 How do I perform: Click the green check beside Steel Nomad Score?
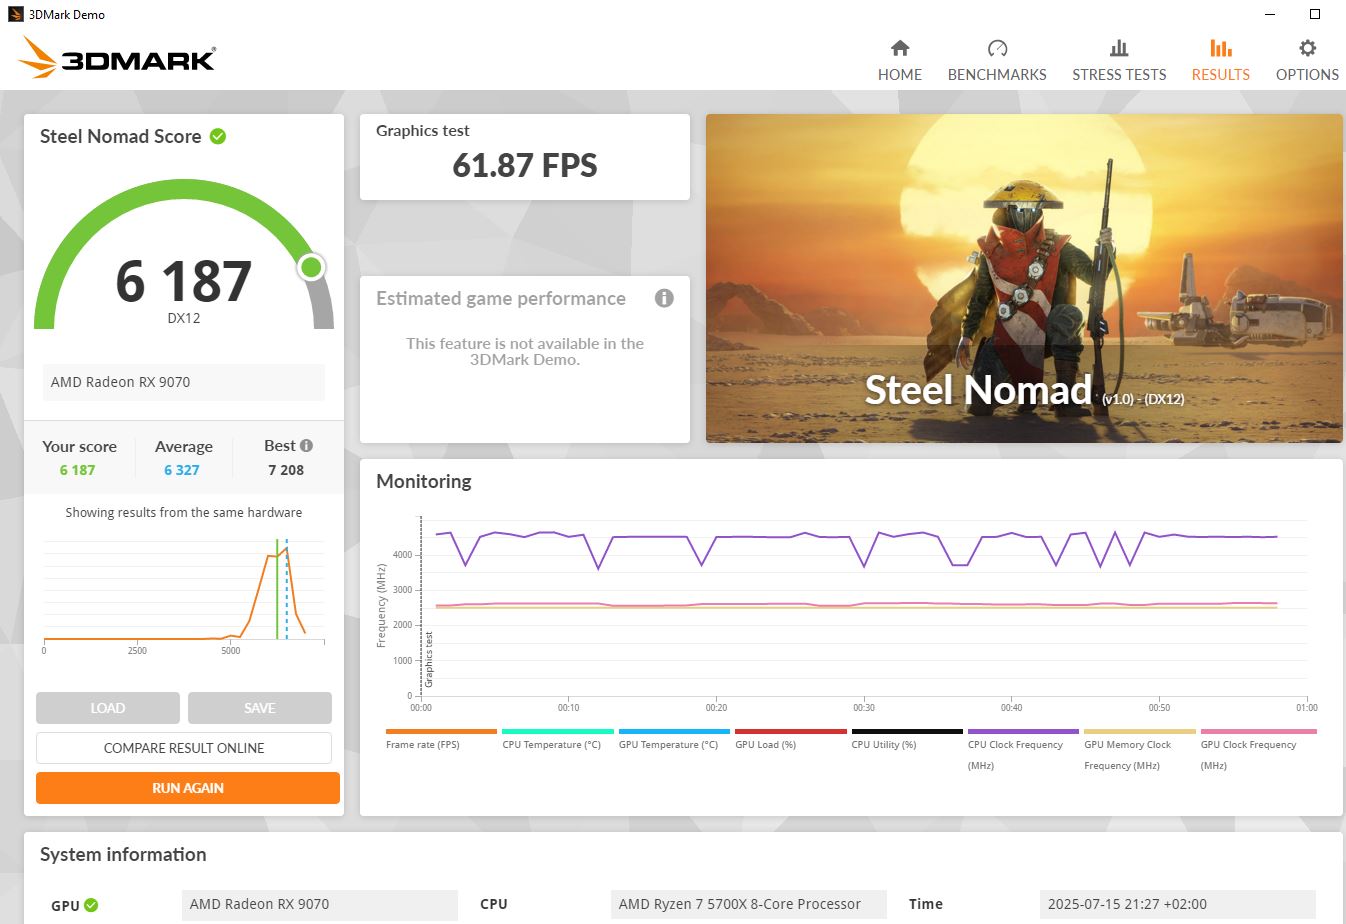(x=218, y=136)
